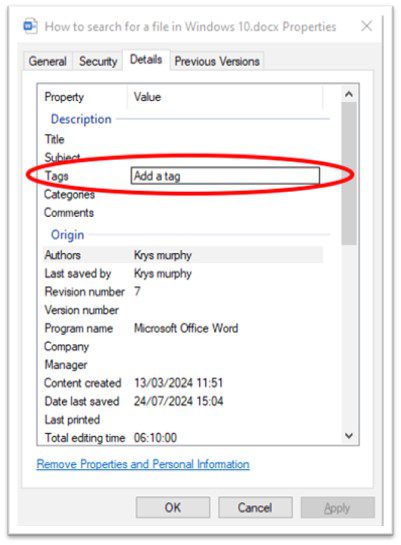Click the scroll down arrow in property list
This screenshot has width=401, height=545.
point(349,436)
